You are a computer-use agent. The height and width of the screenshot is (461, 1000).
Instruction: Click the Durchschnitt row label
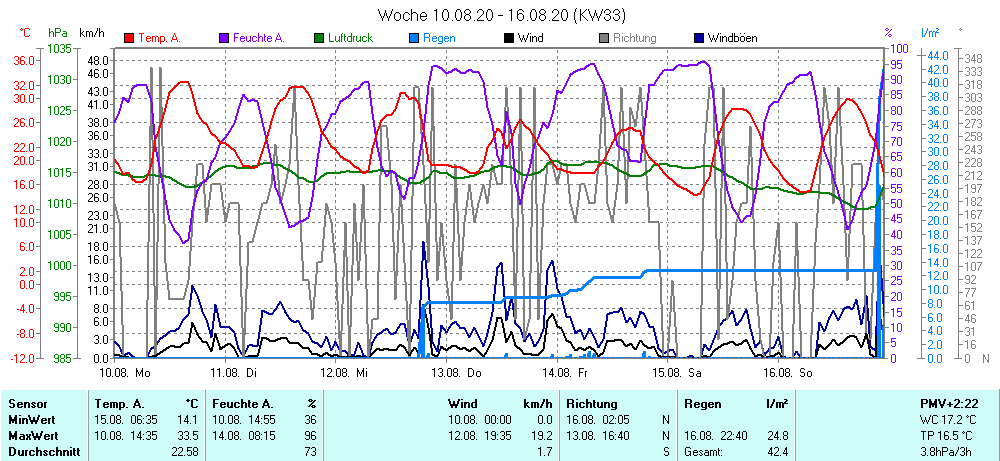[42, 452]
